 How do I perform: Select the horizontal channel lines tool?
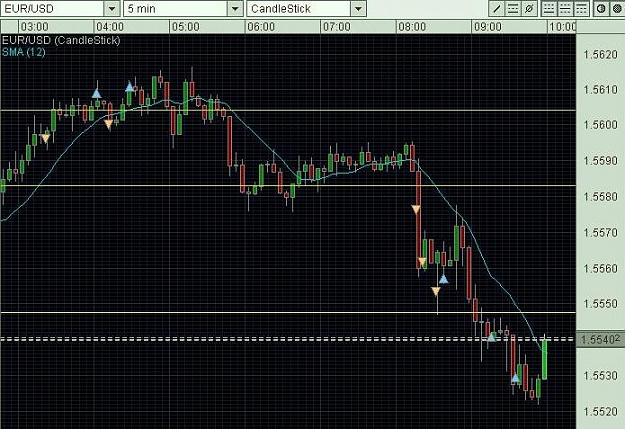point(513,8)
